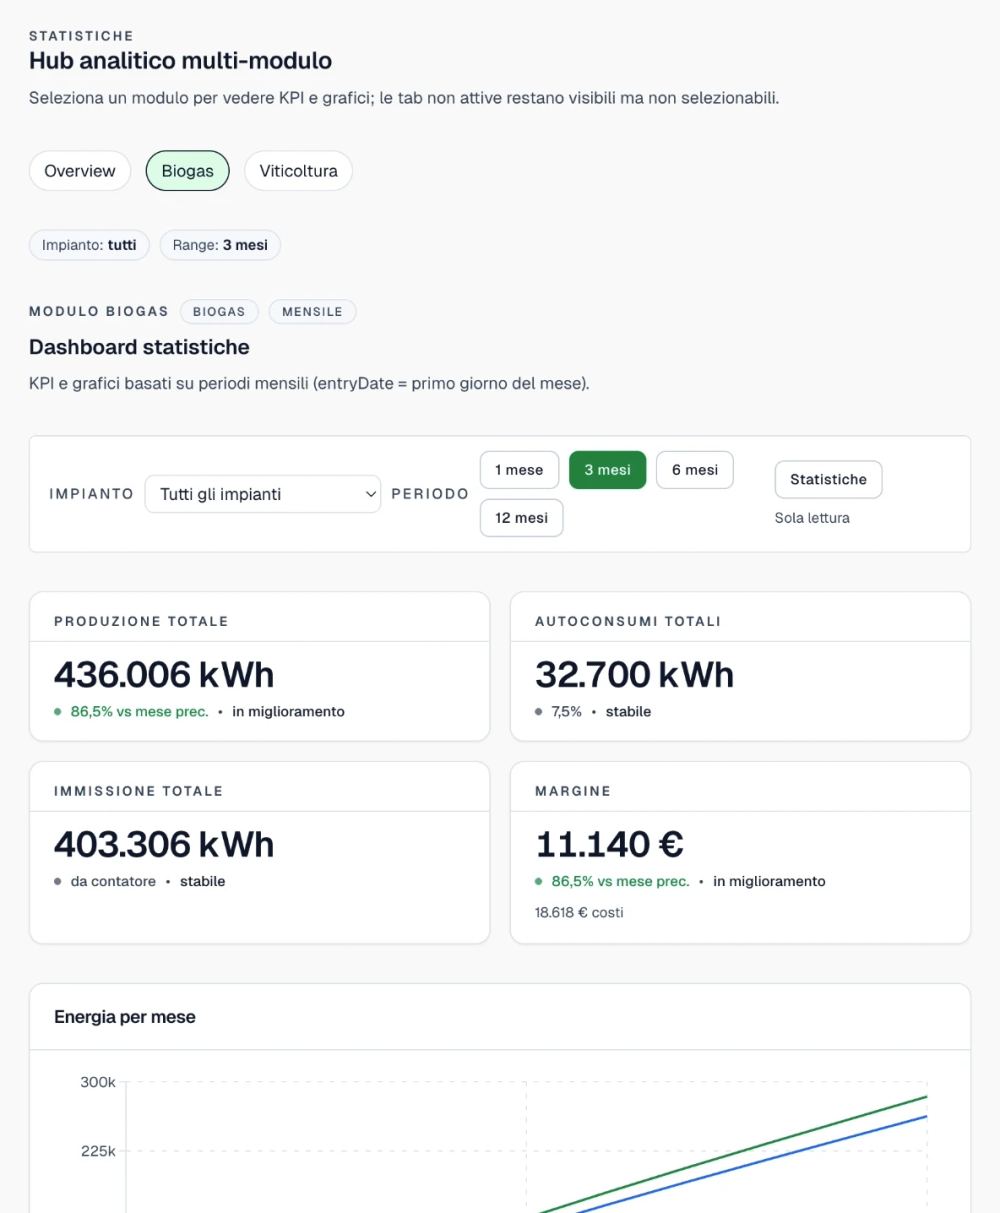
Task: Click the '32.700 kWh' autoconsumi value
Action: tap(635, 675)
